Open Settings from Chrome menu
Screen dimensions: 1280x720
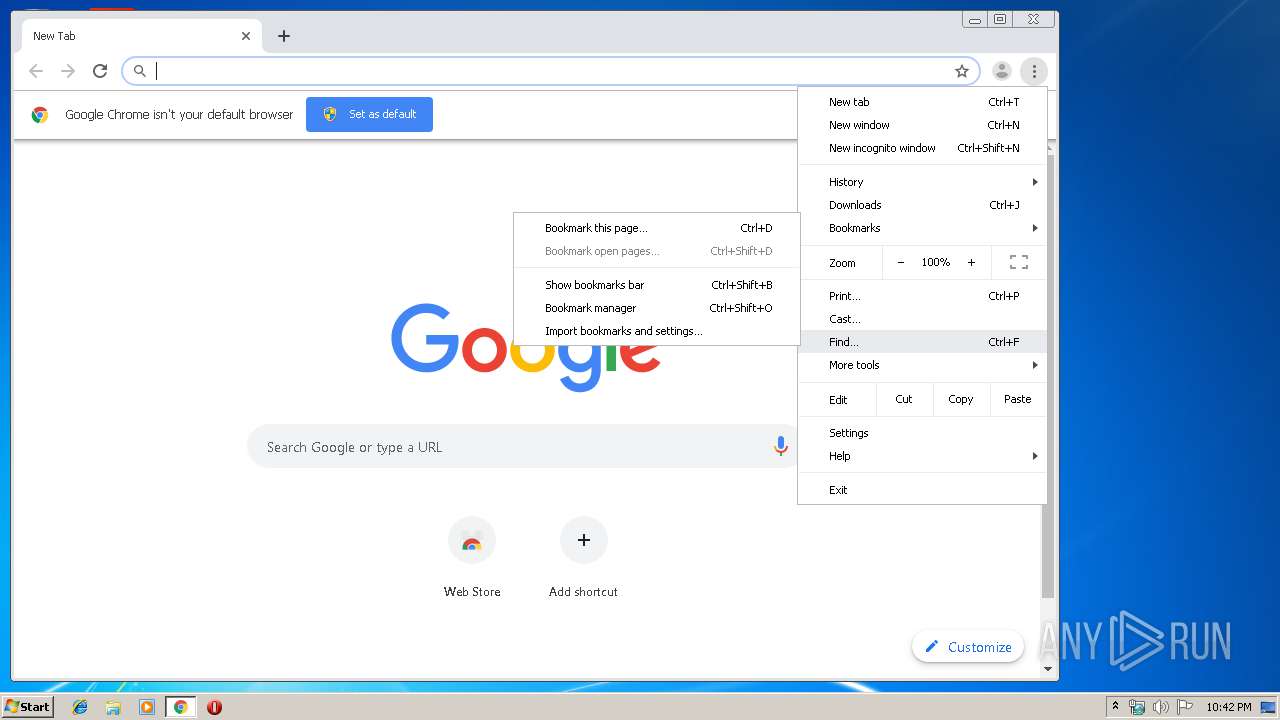coord(922,433)
